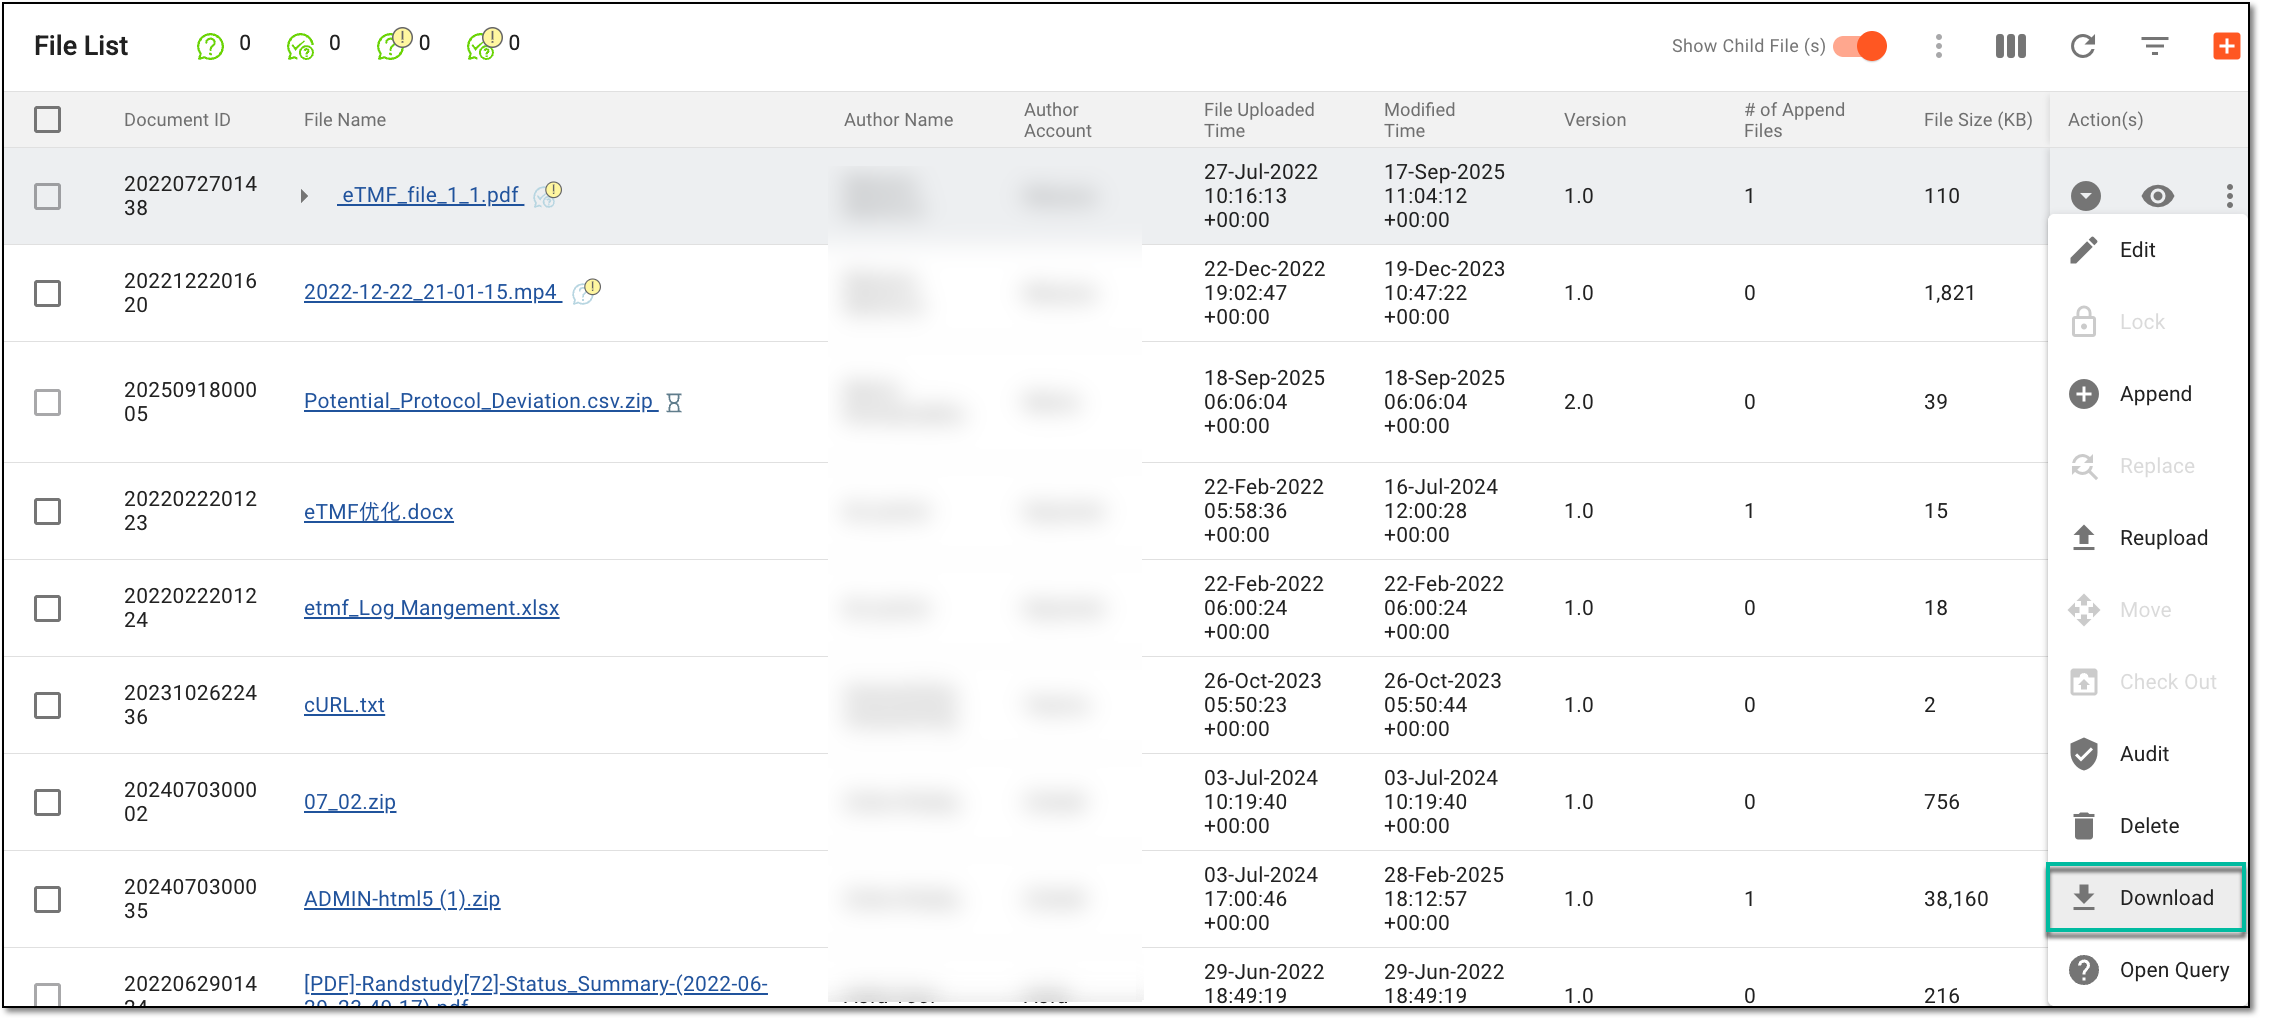Expand child files of eTMF_file_1_1.pdf
Viewport: 2270px width, 1020px height.
pyautogui.click(x=304, y=196)
